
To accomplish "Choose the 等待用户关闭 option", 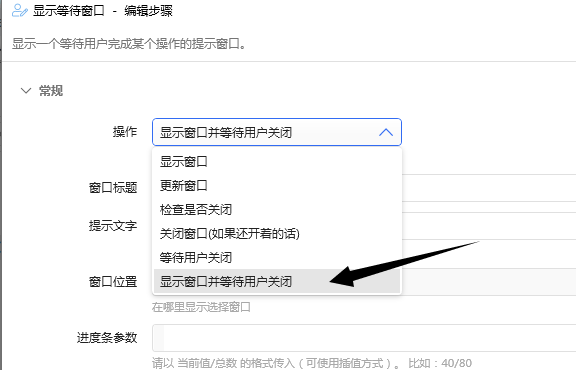I will pos(277,257).
